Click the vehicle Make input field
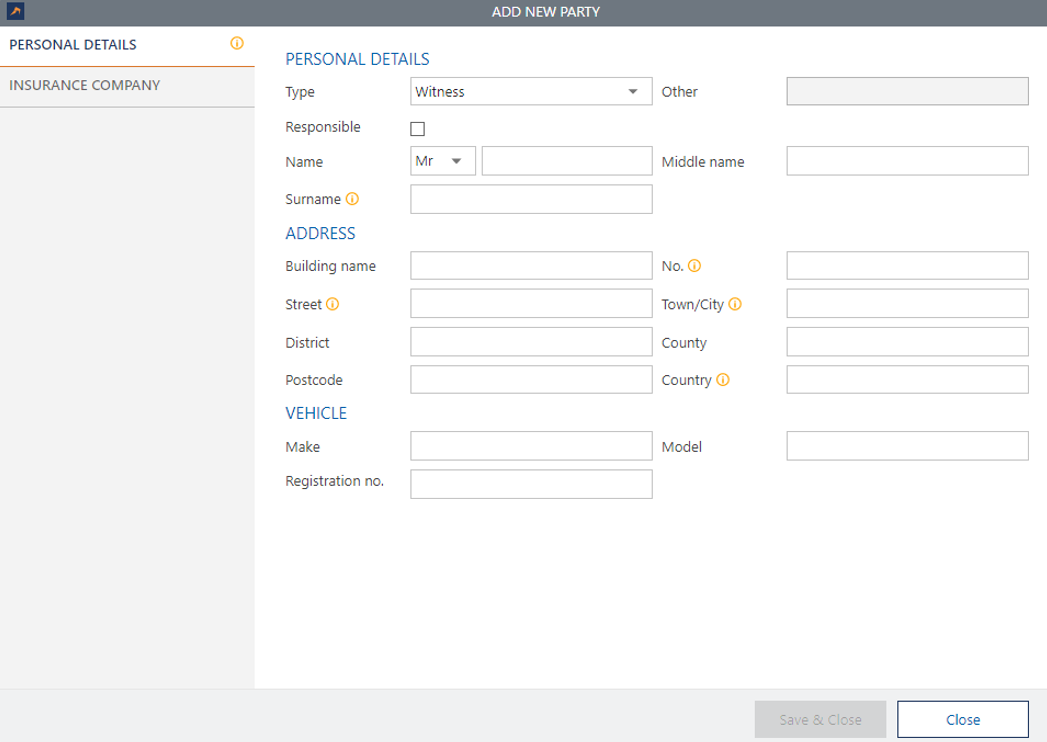 tap(531, 446)
